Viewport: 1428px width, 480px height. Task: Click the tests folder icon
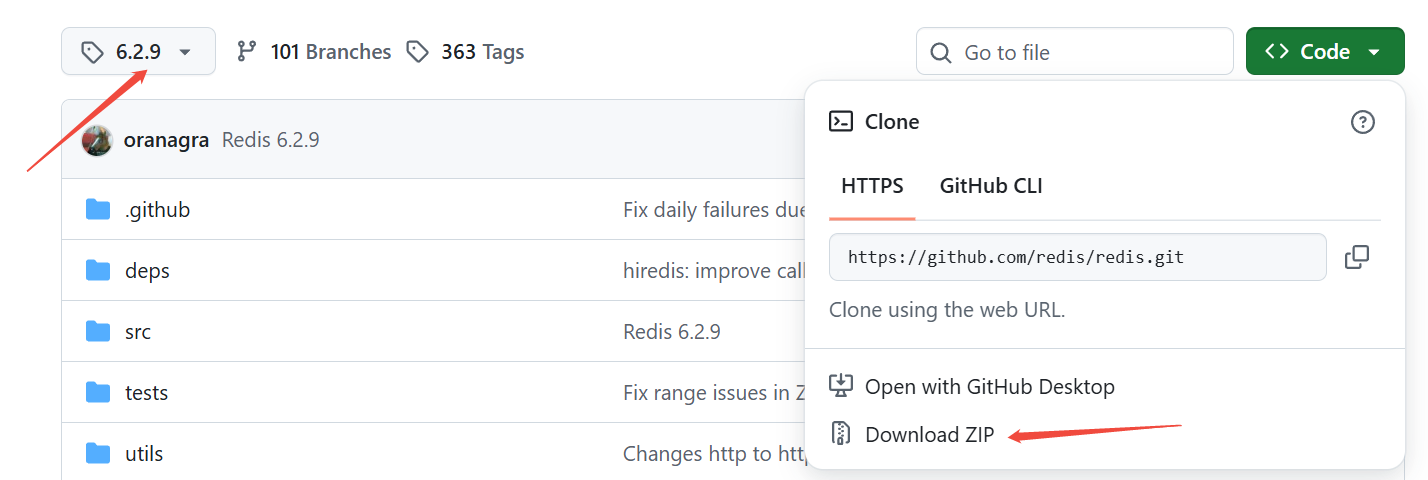pyautogui.click(x=98, y=392)
